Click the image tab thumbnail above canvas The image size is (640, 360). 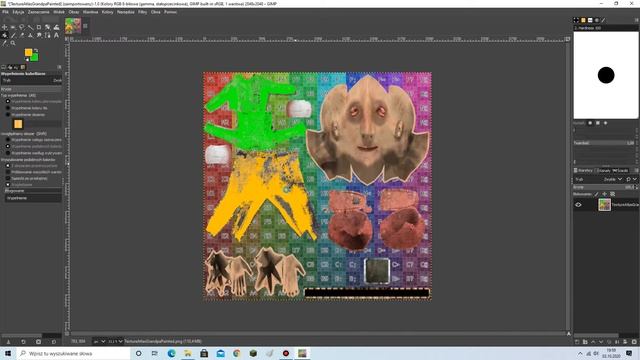(x=73, y=26)
